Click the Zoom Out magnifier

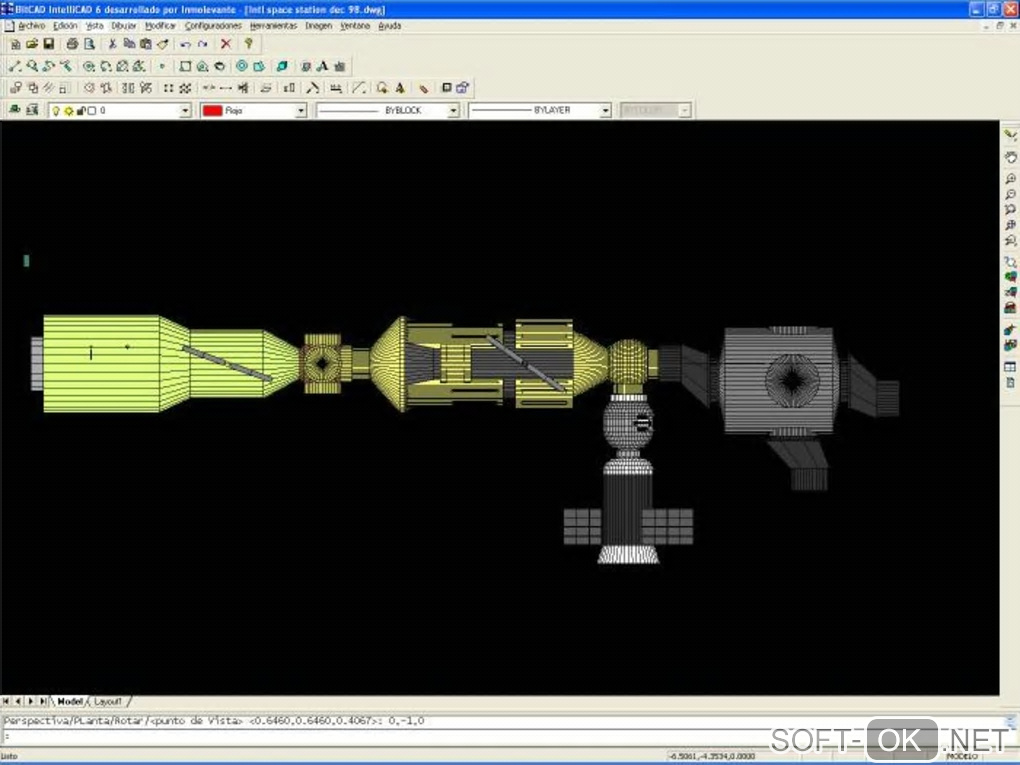(x=1010, y=194)
